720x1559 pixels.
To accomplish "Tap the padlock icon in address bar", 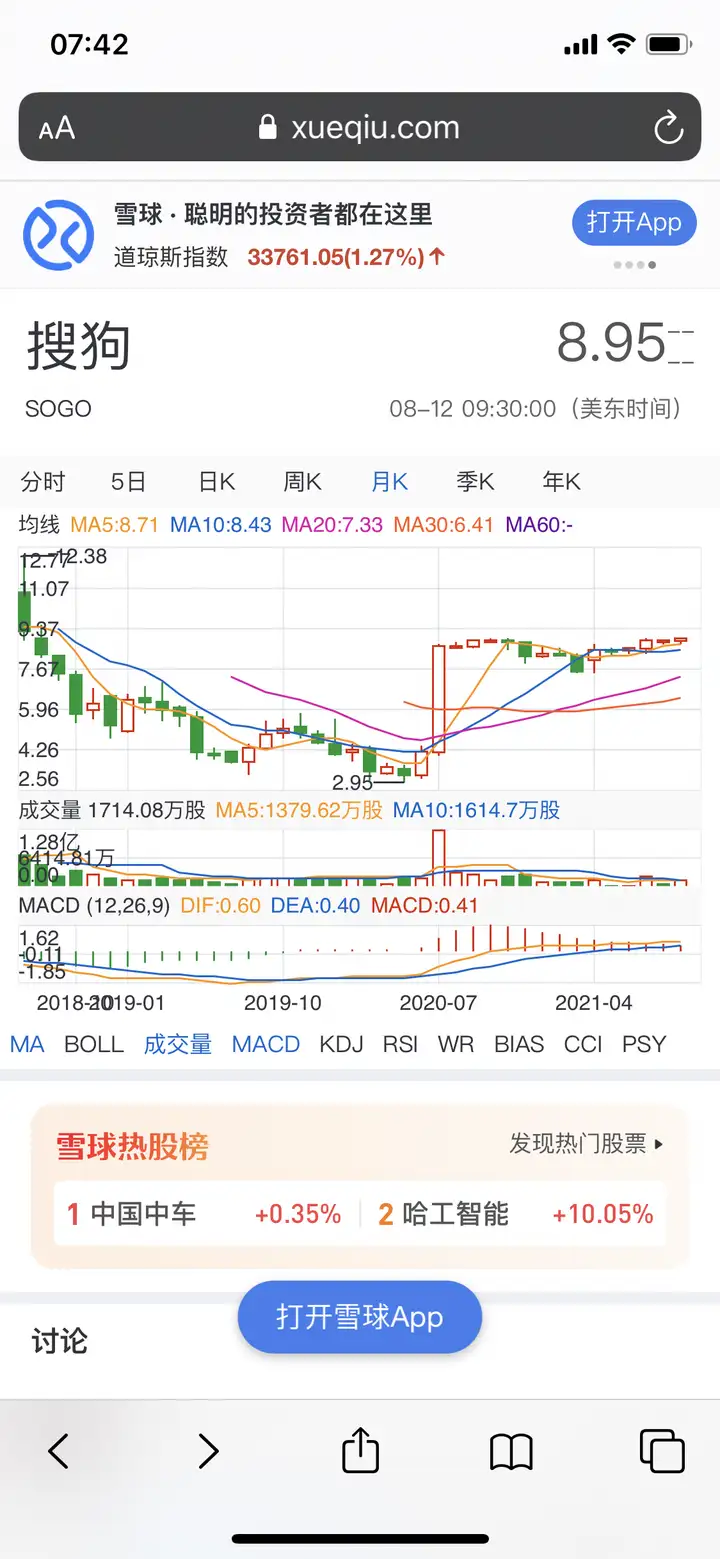I will (x=267, y=127).
